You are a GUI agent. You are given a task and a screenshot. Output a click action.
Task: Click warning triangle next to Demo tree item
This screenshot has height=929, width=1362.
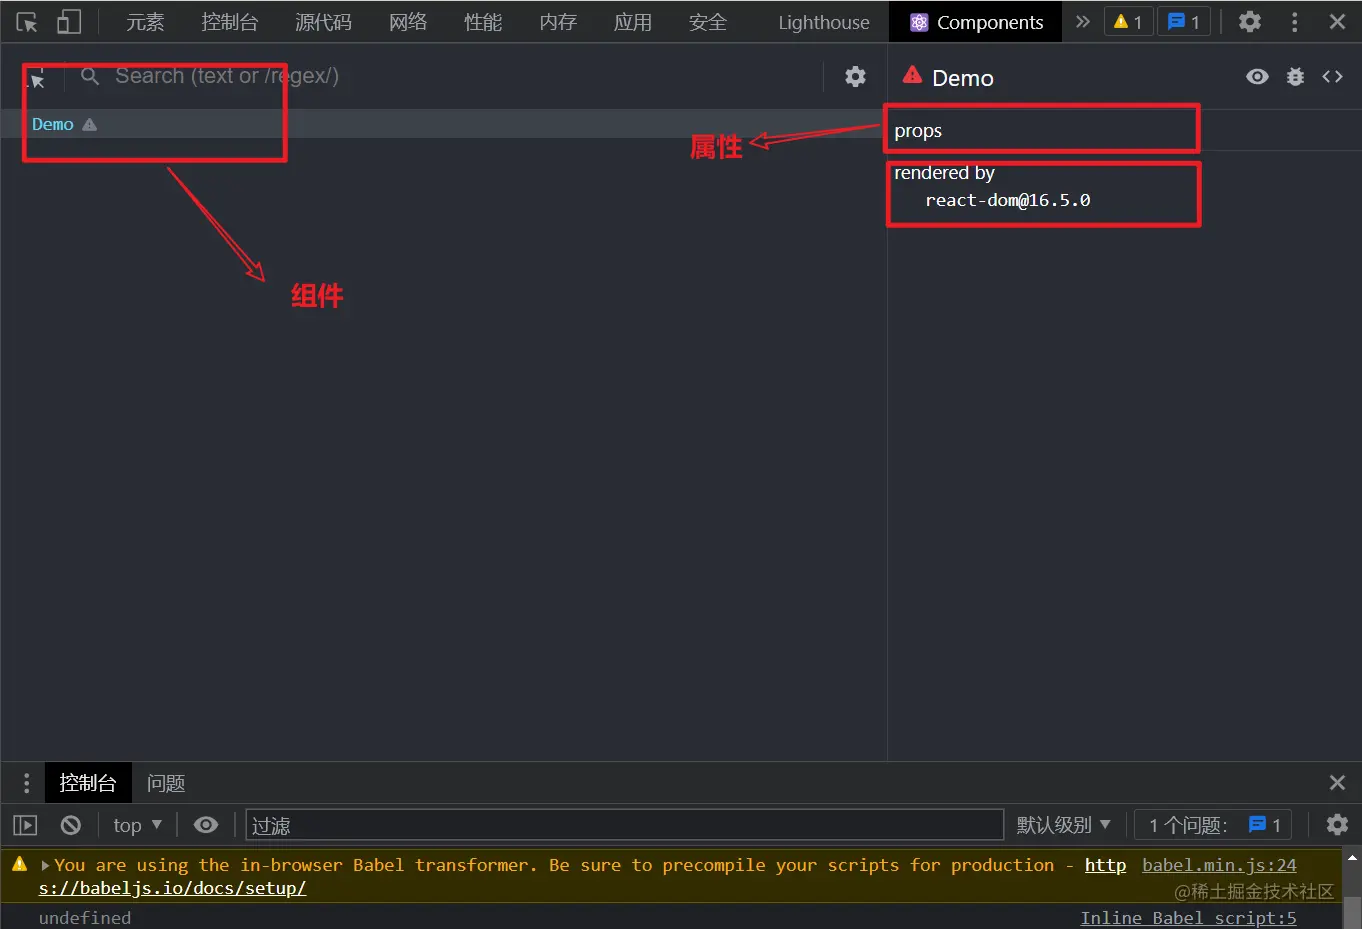tap(89, 125)
